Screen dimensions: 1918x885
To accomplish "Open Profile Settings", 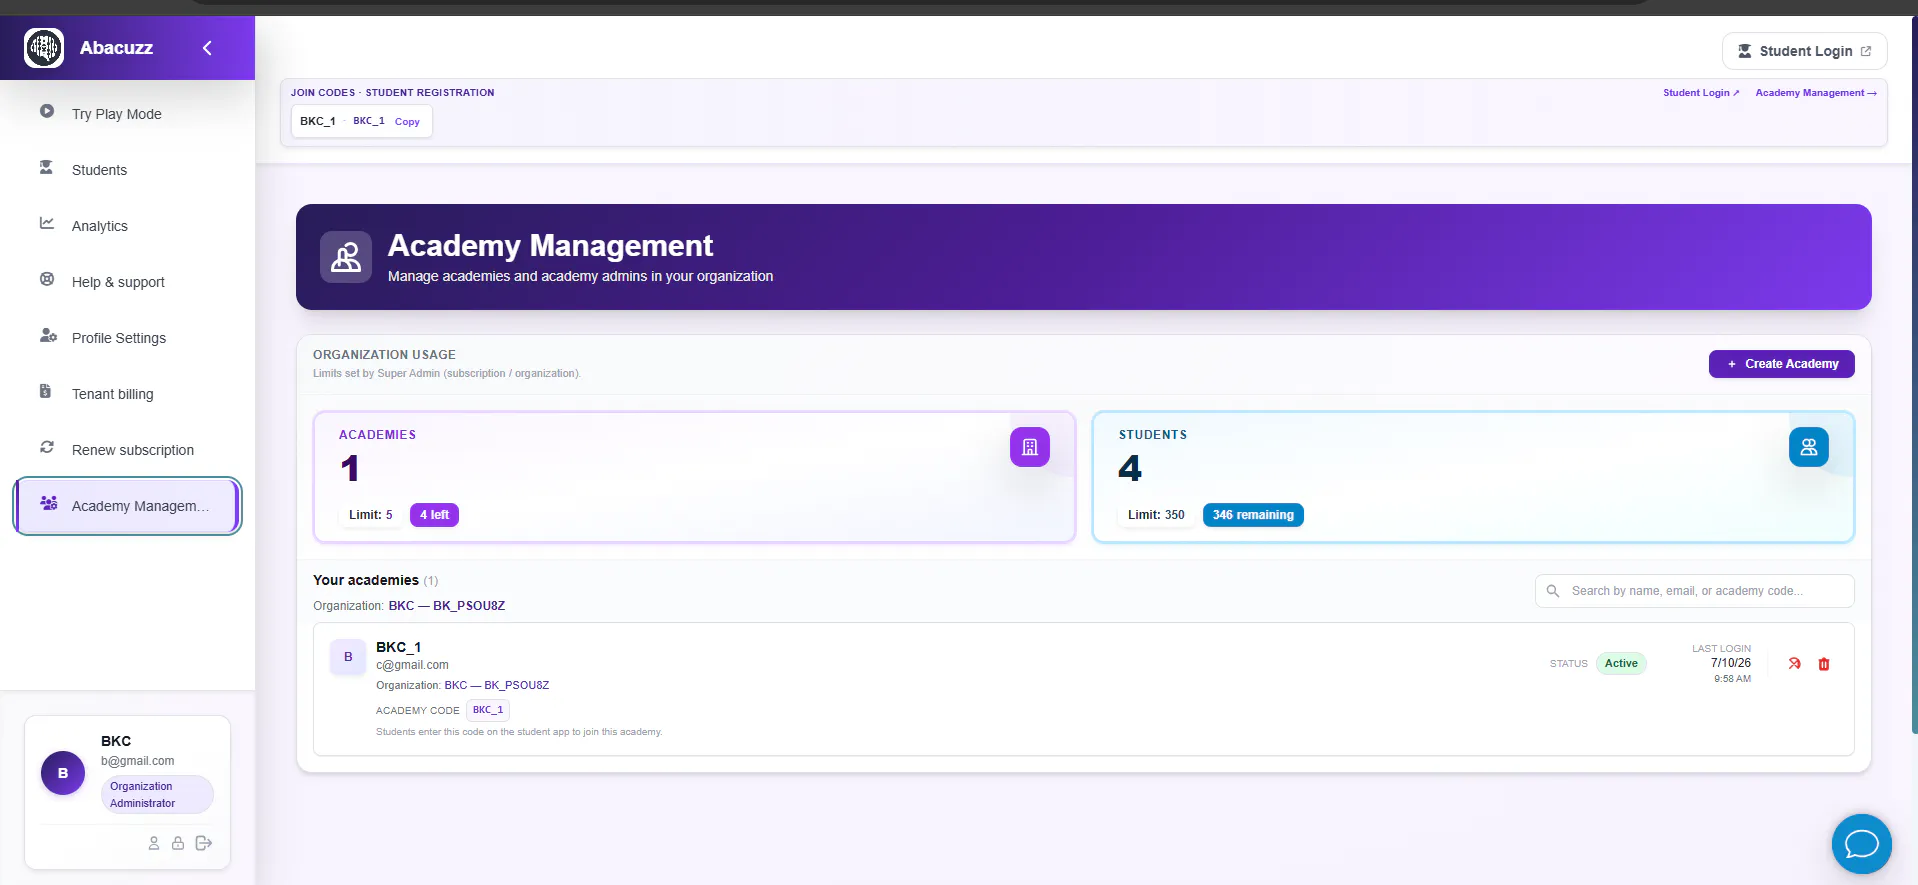I will [127, 338].
